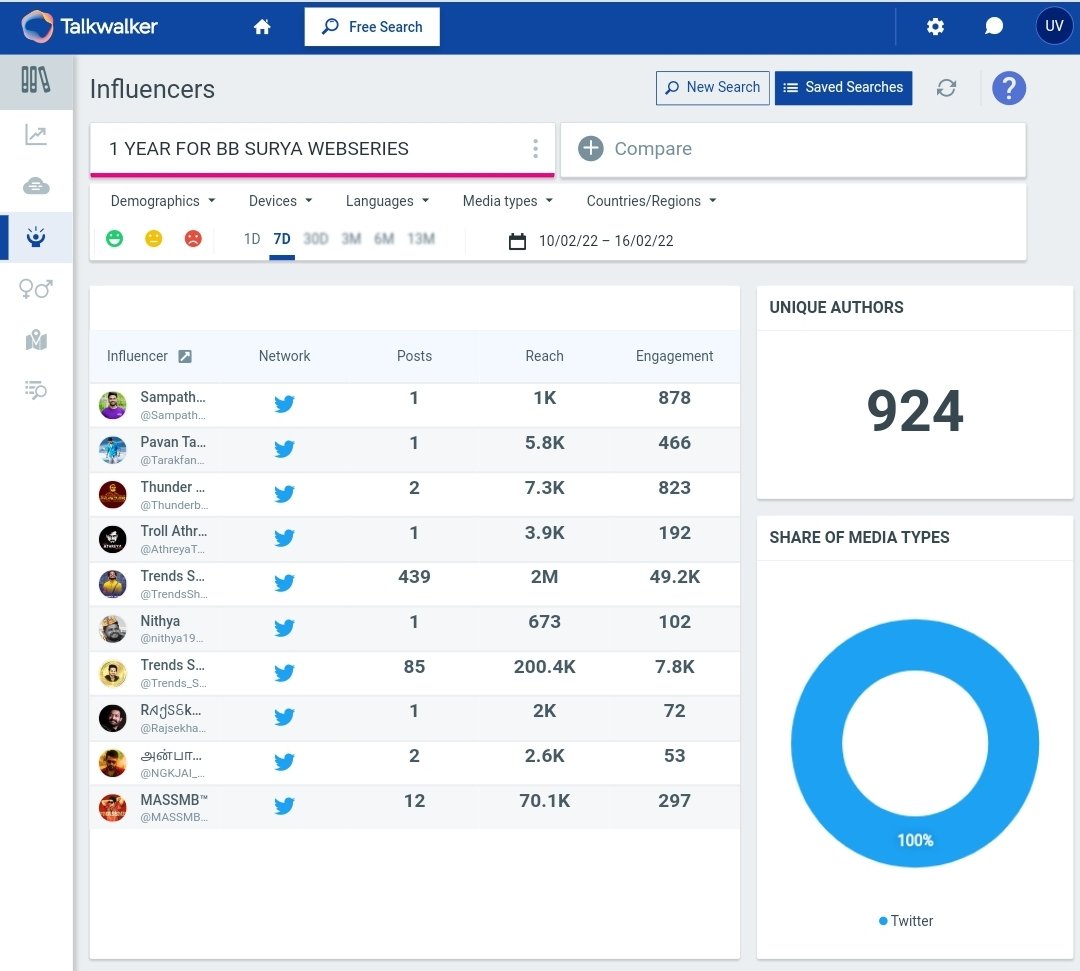
Task: Expand the Languages dropdown
Action: pos(388,201)
